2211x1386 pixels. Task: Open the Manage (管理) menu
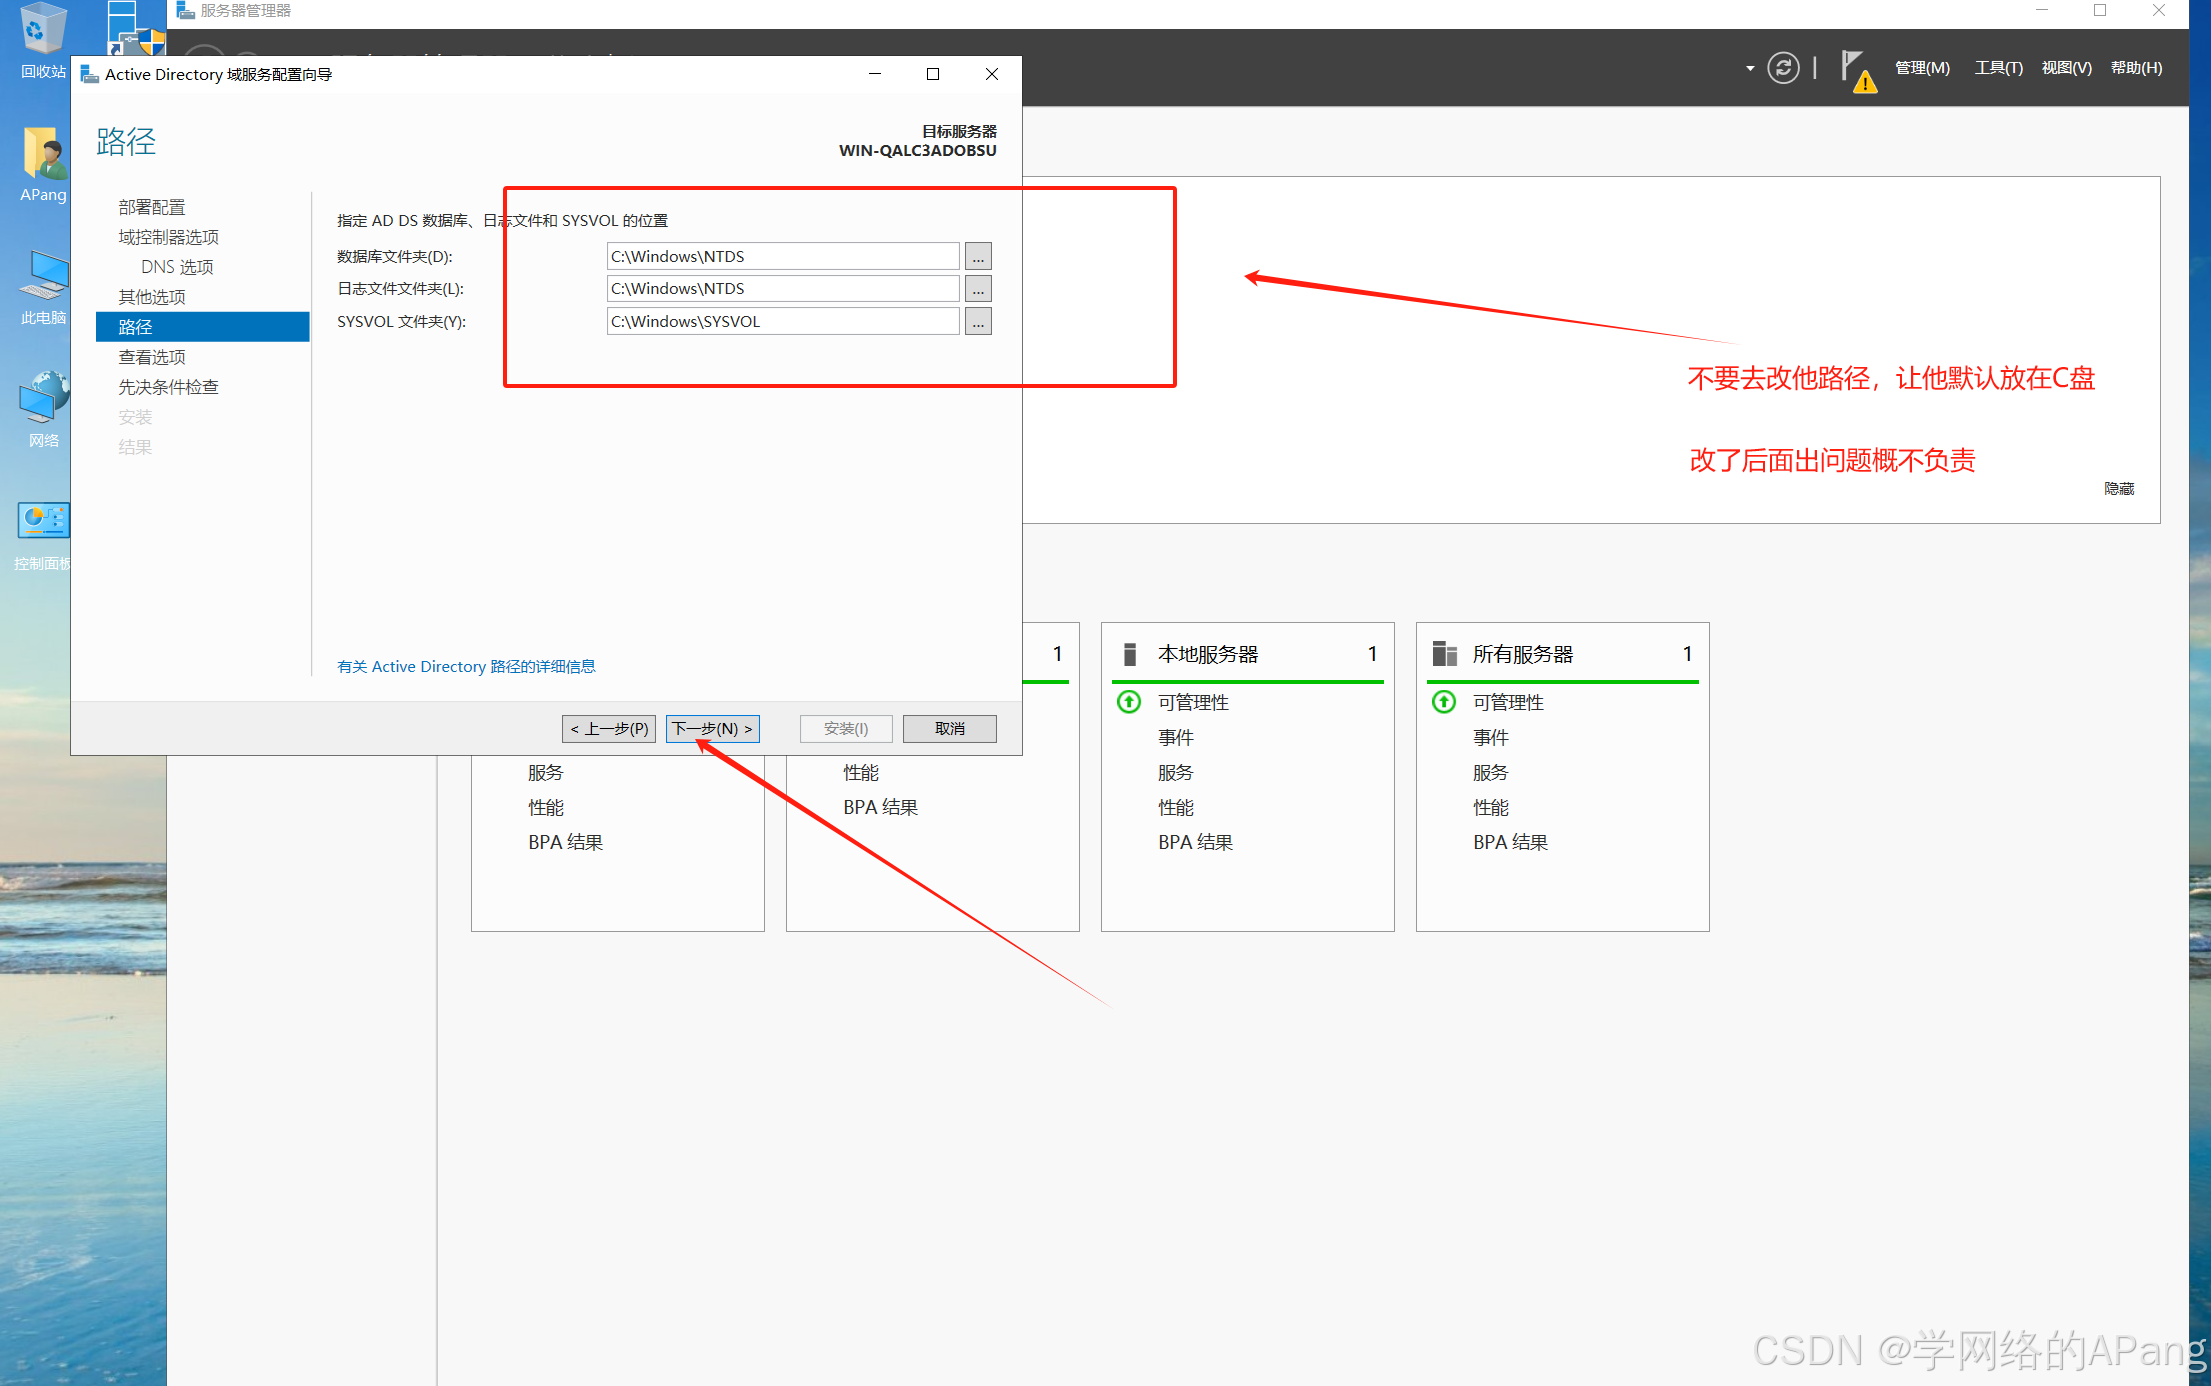pos(1922,68)
